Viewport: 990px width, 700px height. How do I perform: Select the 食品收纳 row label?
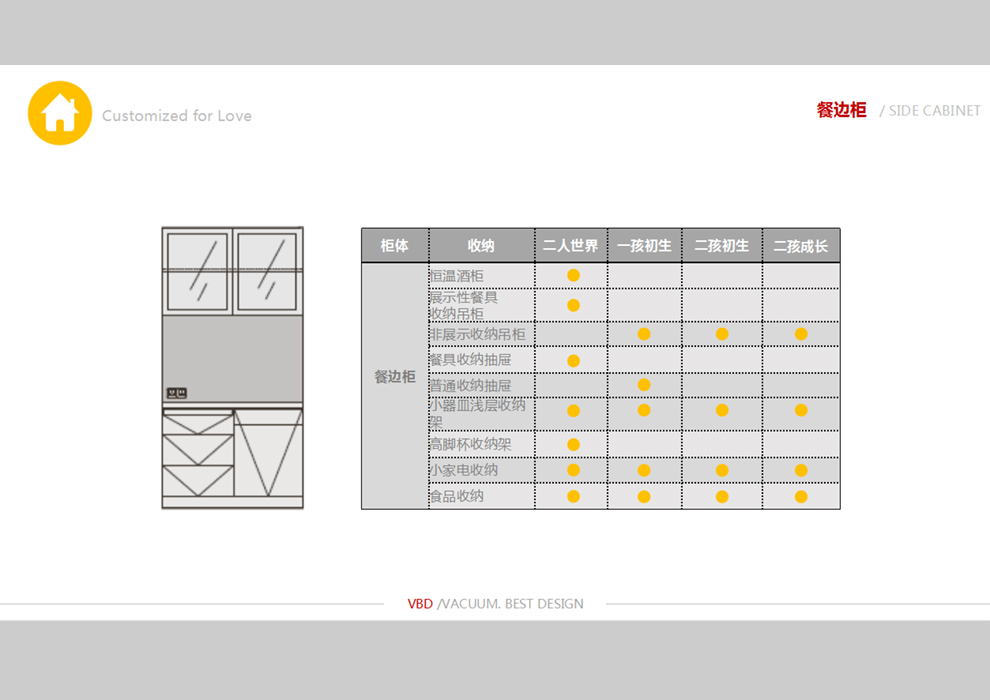pyautogui.click(x=456, y=496)
